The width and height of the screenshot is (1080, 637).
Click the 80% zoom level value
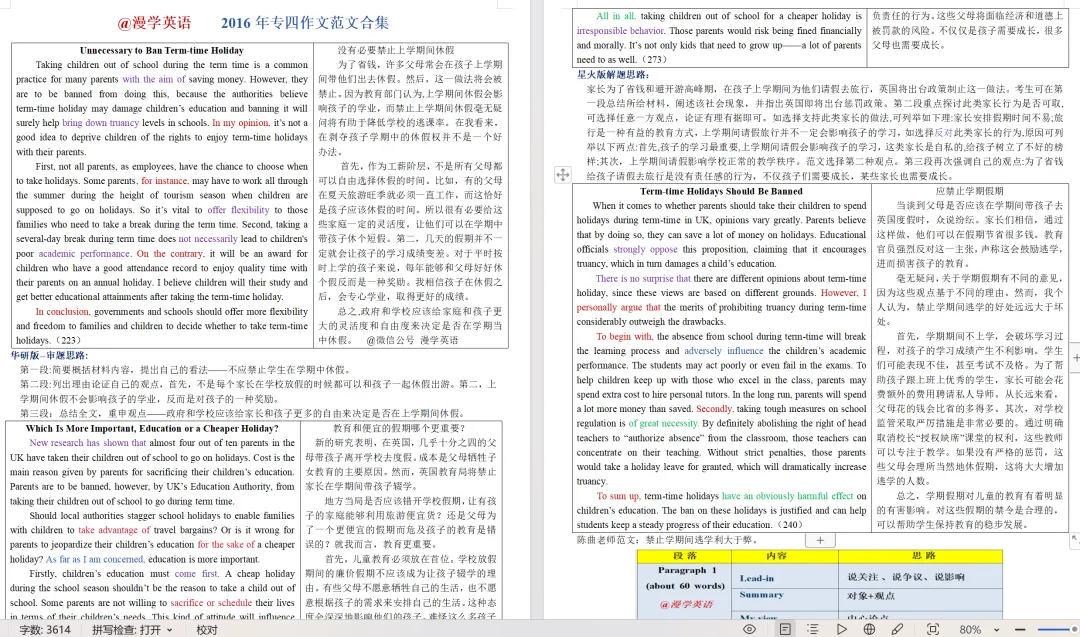[x=970, y=629]
